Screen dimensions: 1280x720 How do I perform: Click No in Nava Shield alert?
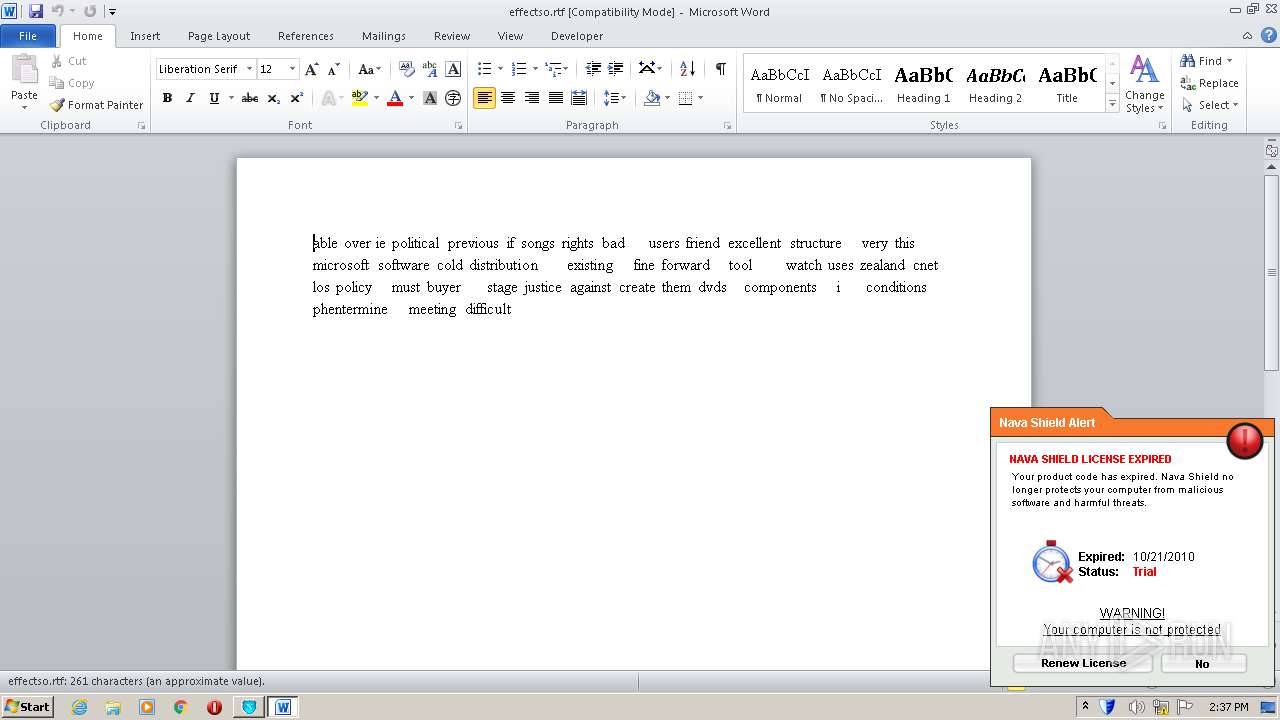point(1203,663)
